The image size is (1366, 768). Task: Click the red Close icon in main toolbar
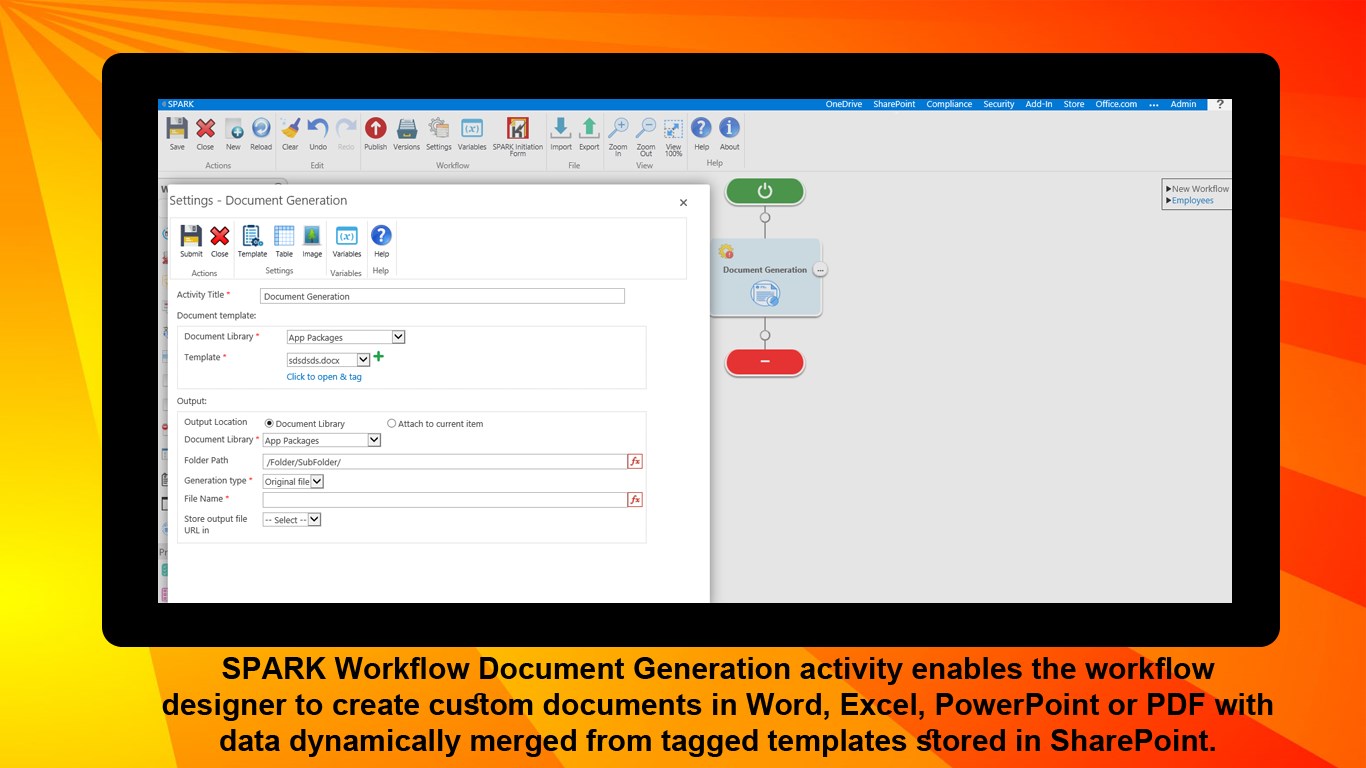(x=205, y=133)
